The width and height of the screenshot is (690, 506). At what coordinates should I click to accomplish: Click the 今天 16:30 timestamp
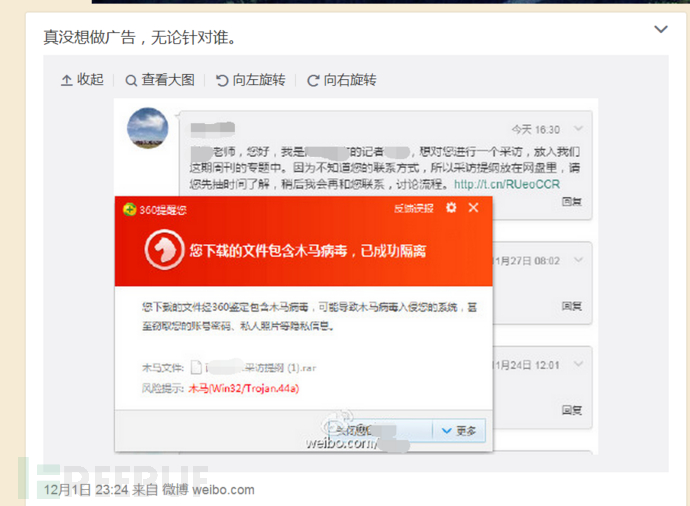coord(536,129)
